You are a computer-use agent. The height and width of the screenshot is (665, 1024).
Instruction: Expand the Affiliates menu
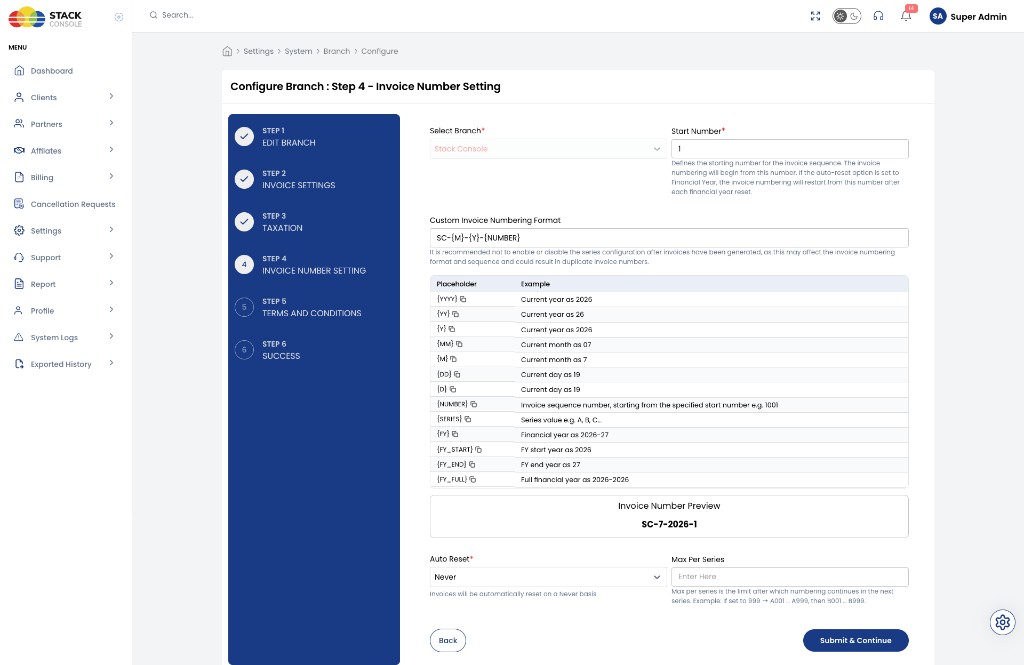tap(65, 151)
